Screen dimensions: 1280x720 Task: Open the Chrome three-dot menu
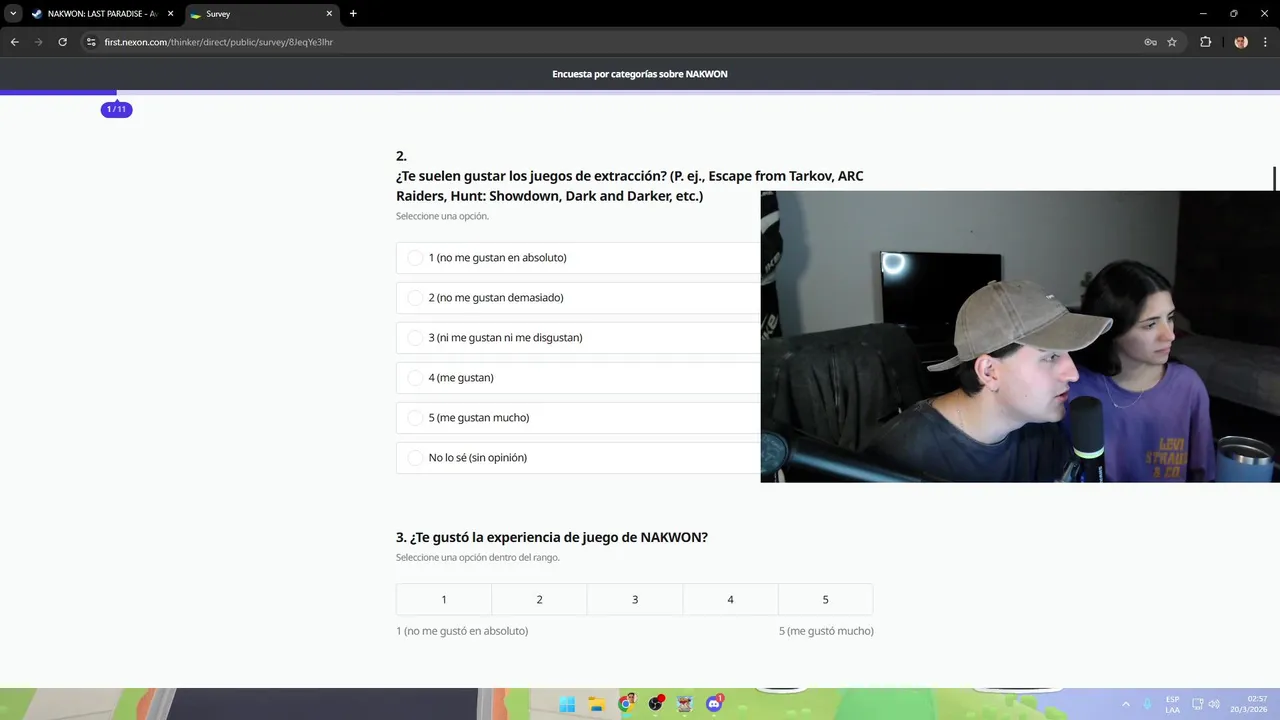[x=1266, y=42]
